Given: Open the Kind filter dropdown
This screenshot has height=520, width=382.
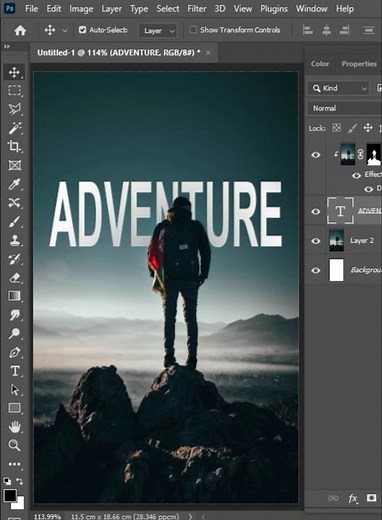Looking at the screenshot, I should coord(339,88).
